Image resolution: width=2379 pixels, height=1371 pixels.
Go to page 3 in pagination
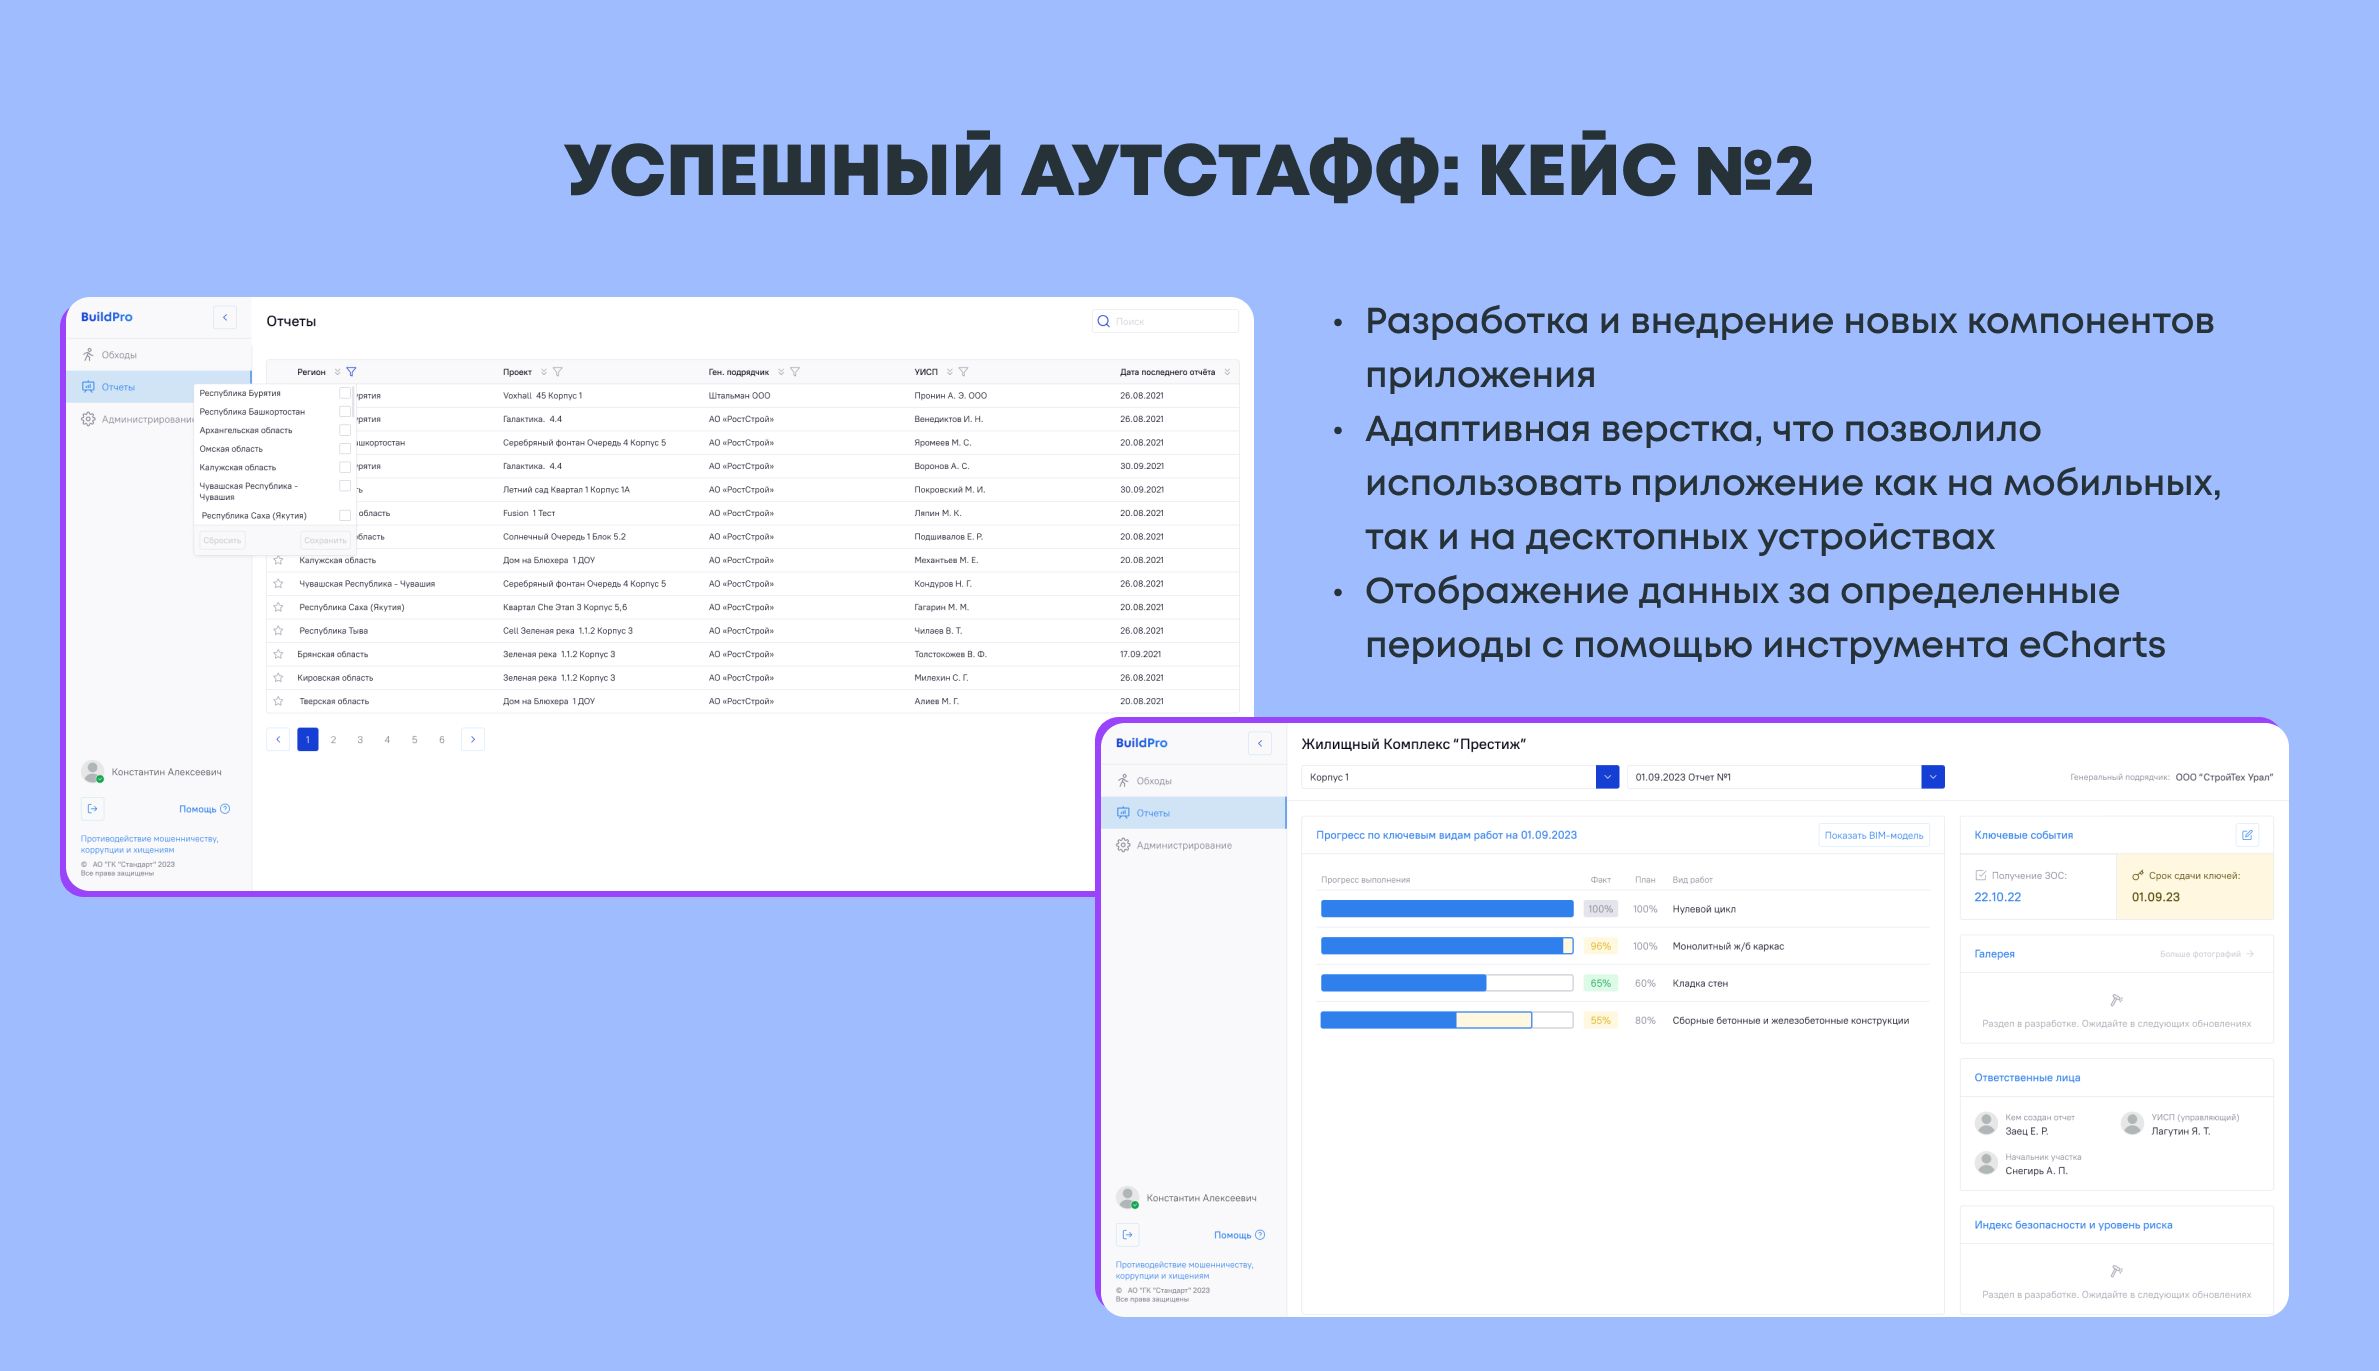point(360,740)
